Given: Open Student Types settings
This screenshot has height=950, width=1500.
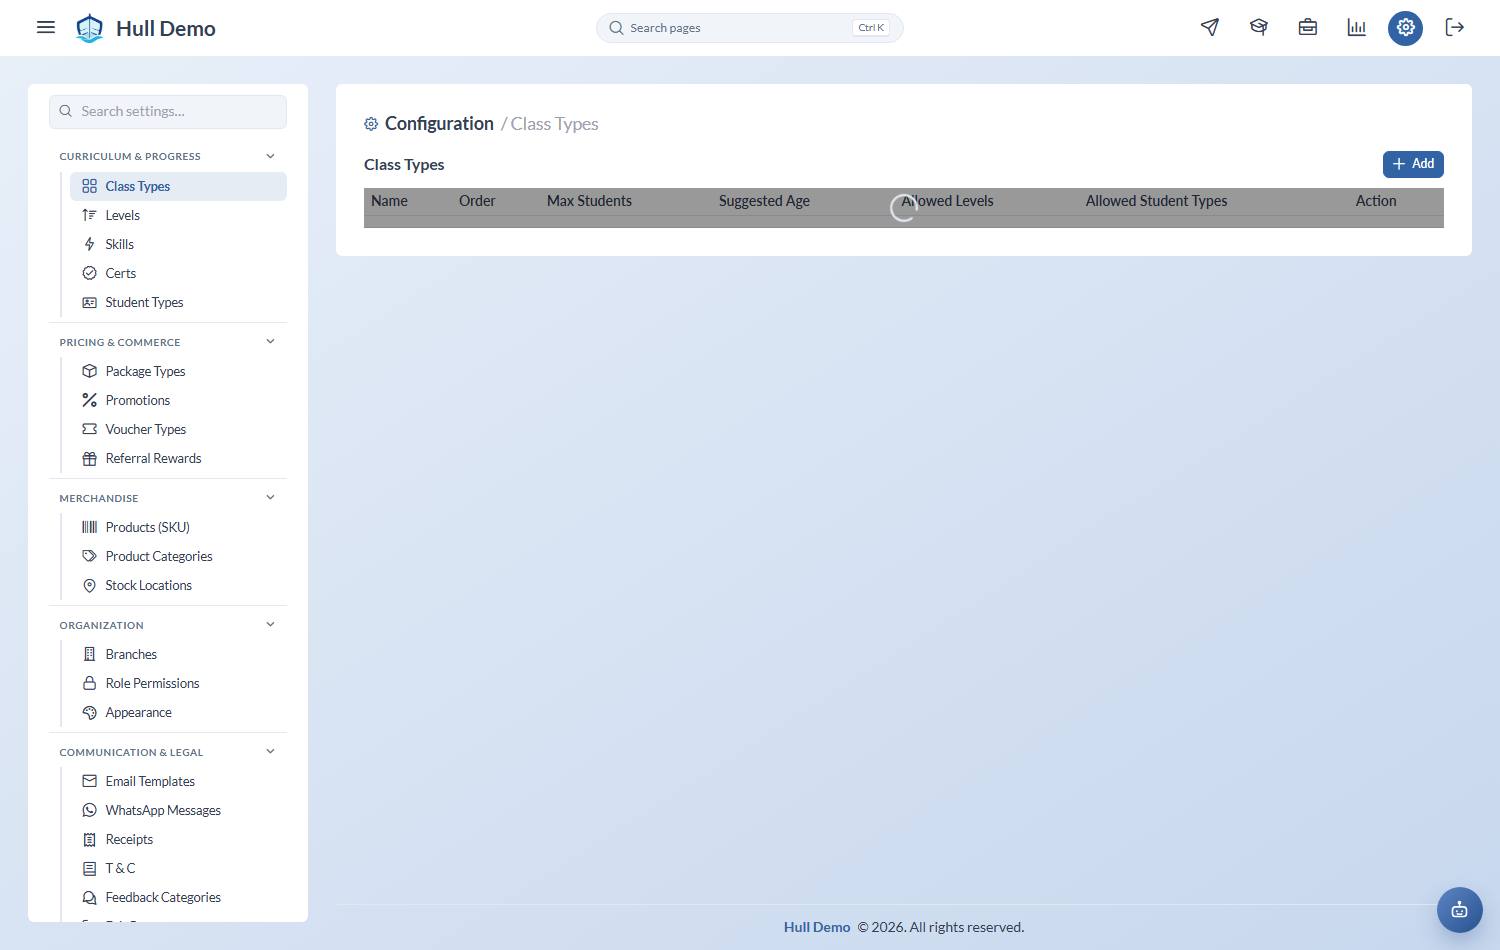Looking at the screenshot, I should pos(178,302).
